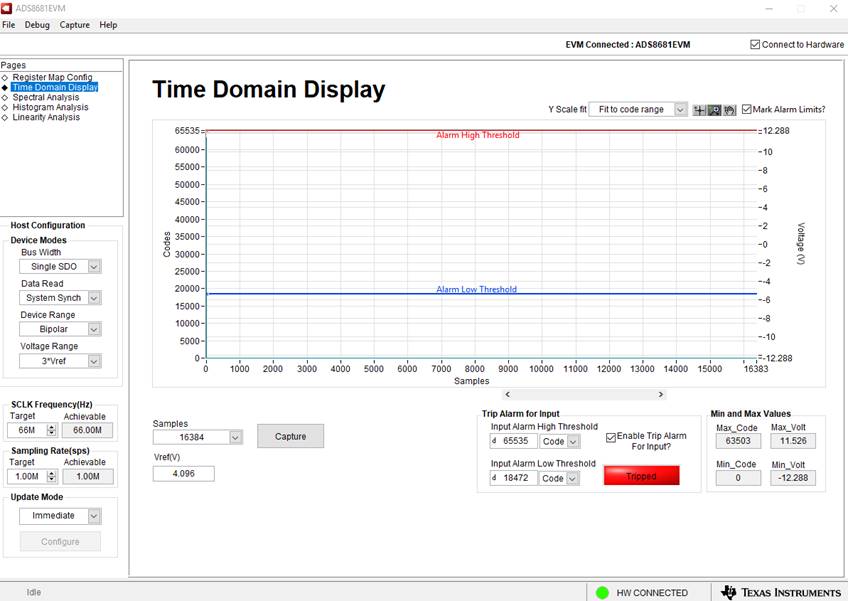Screen dimensions: 848x601
Task: Click the Max_Volt value 11.526
Action: click(x=793, y=441)
